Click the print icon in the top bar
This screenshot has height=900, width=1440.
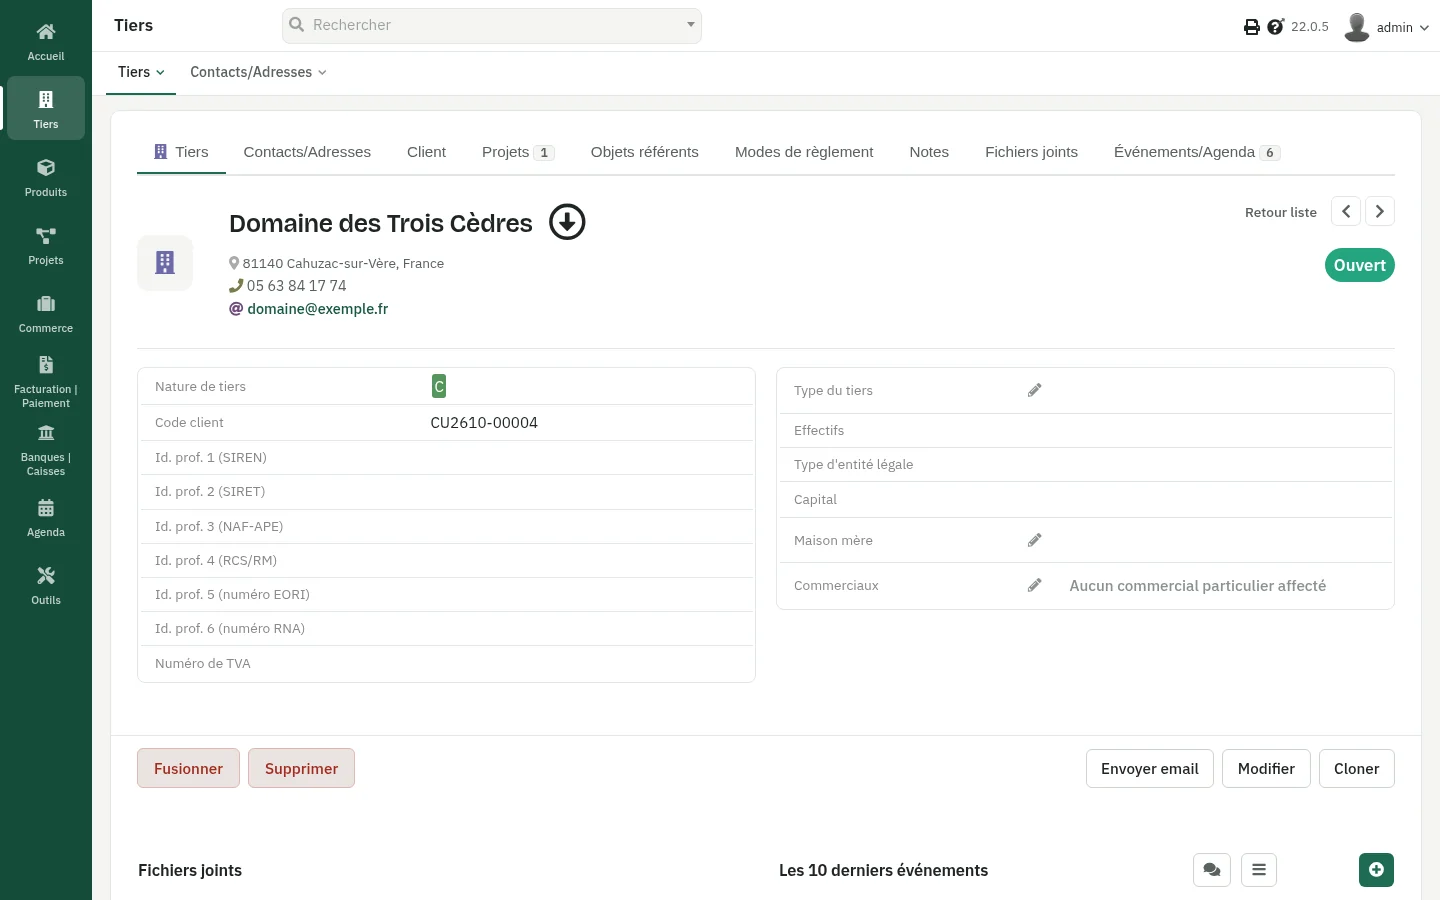[1251, 27]
